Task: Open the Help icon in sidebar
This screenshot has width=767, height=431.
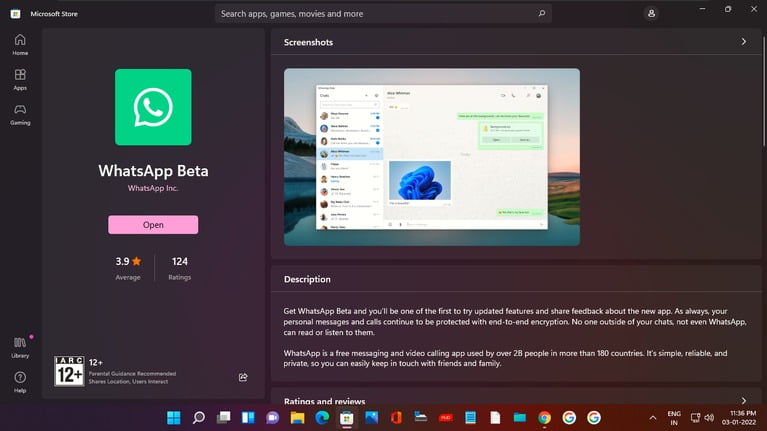Action: pyautogui.click(x=20, y=382)
